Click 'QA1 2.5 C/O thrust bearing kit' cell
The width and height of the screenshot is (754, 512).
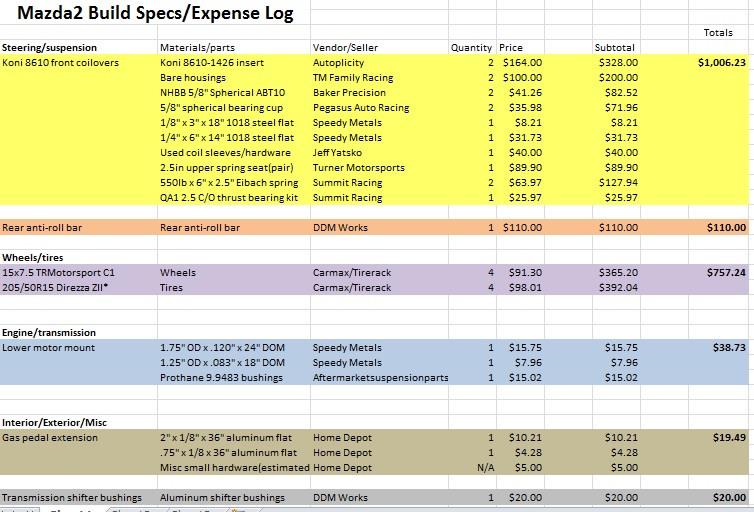tap(234, 198)
